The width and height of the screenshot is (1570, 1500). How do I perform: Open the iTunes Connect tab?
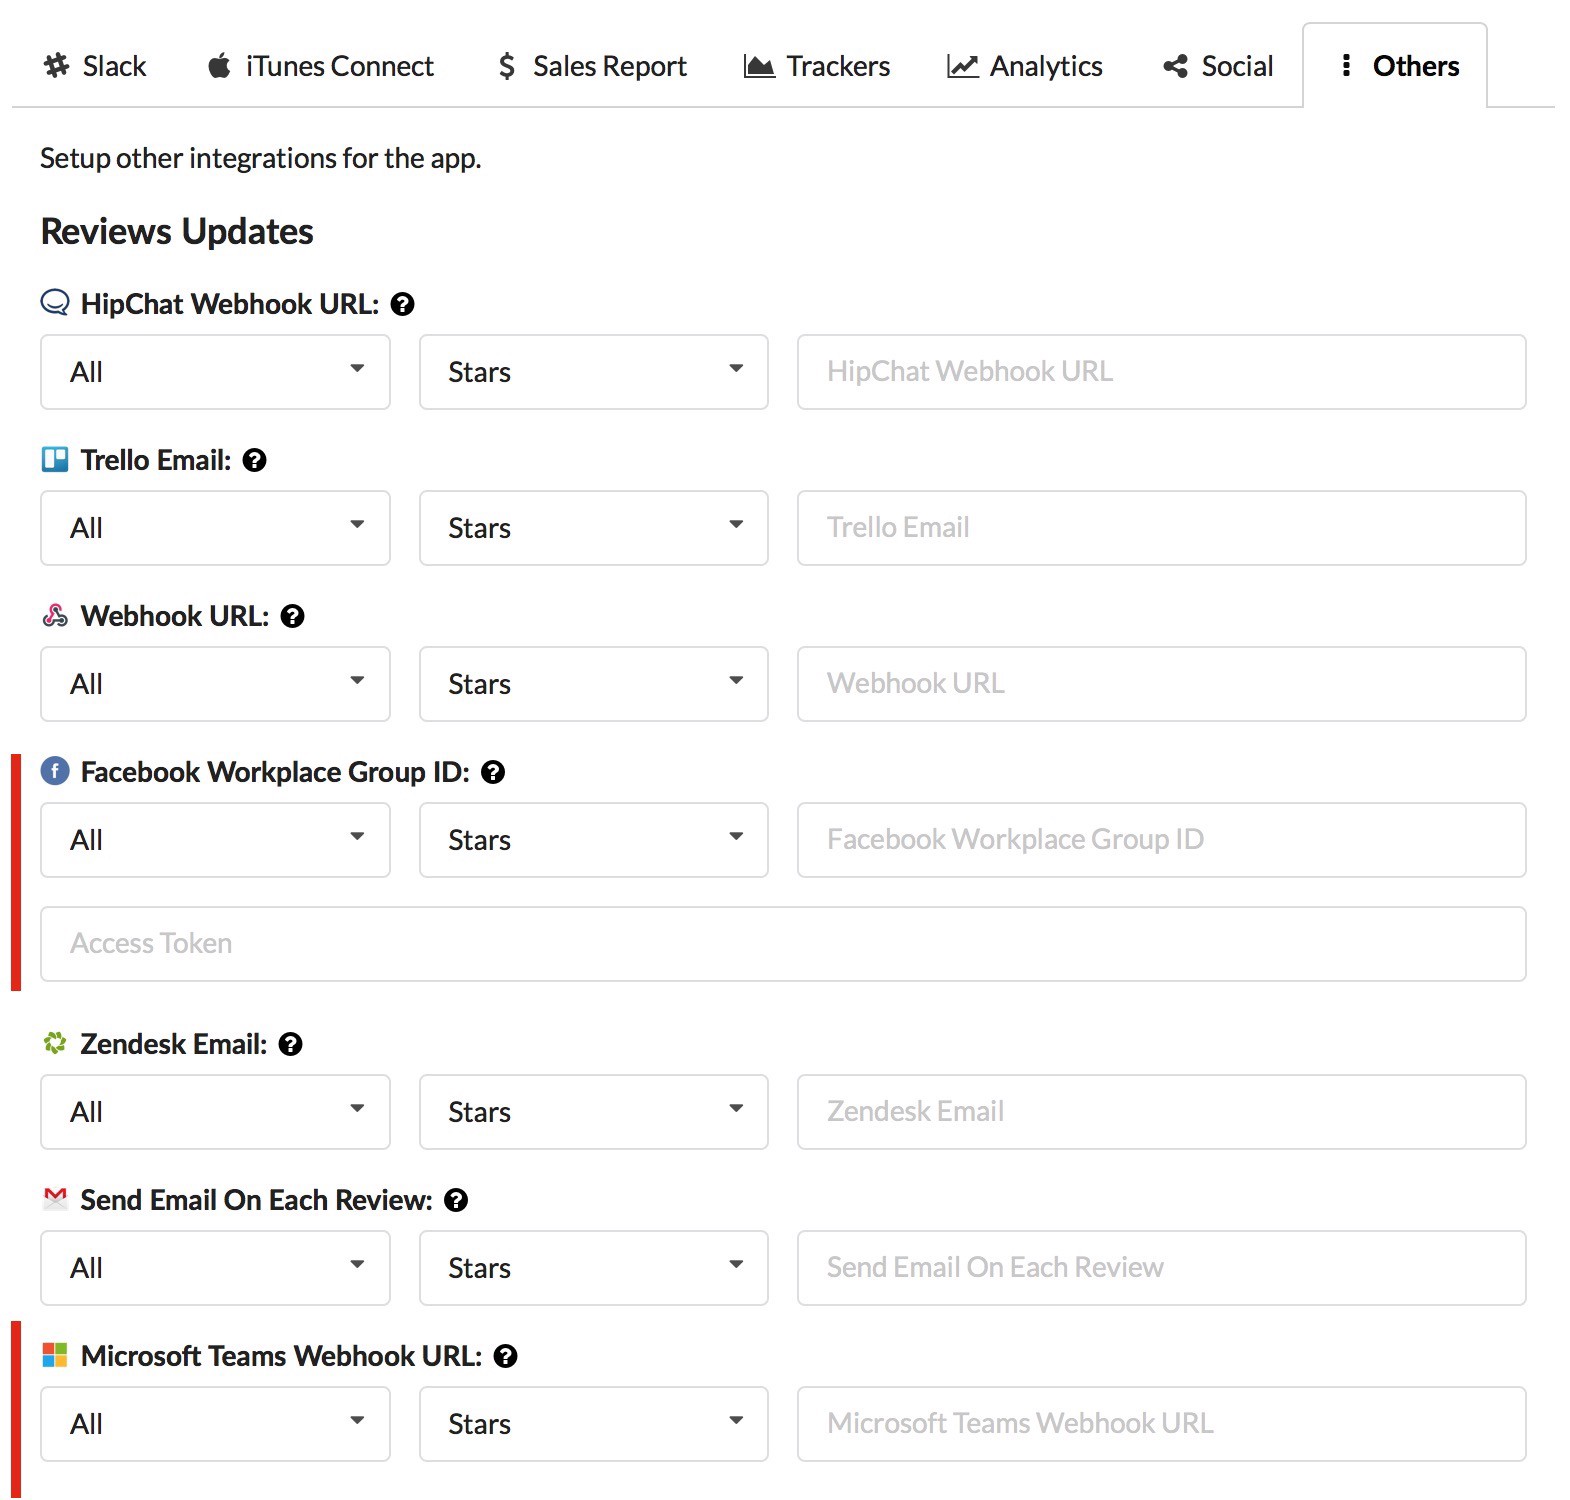[x=320, y=66]
